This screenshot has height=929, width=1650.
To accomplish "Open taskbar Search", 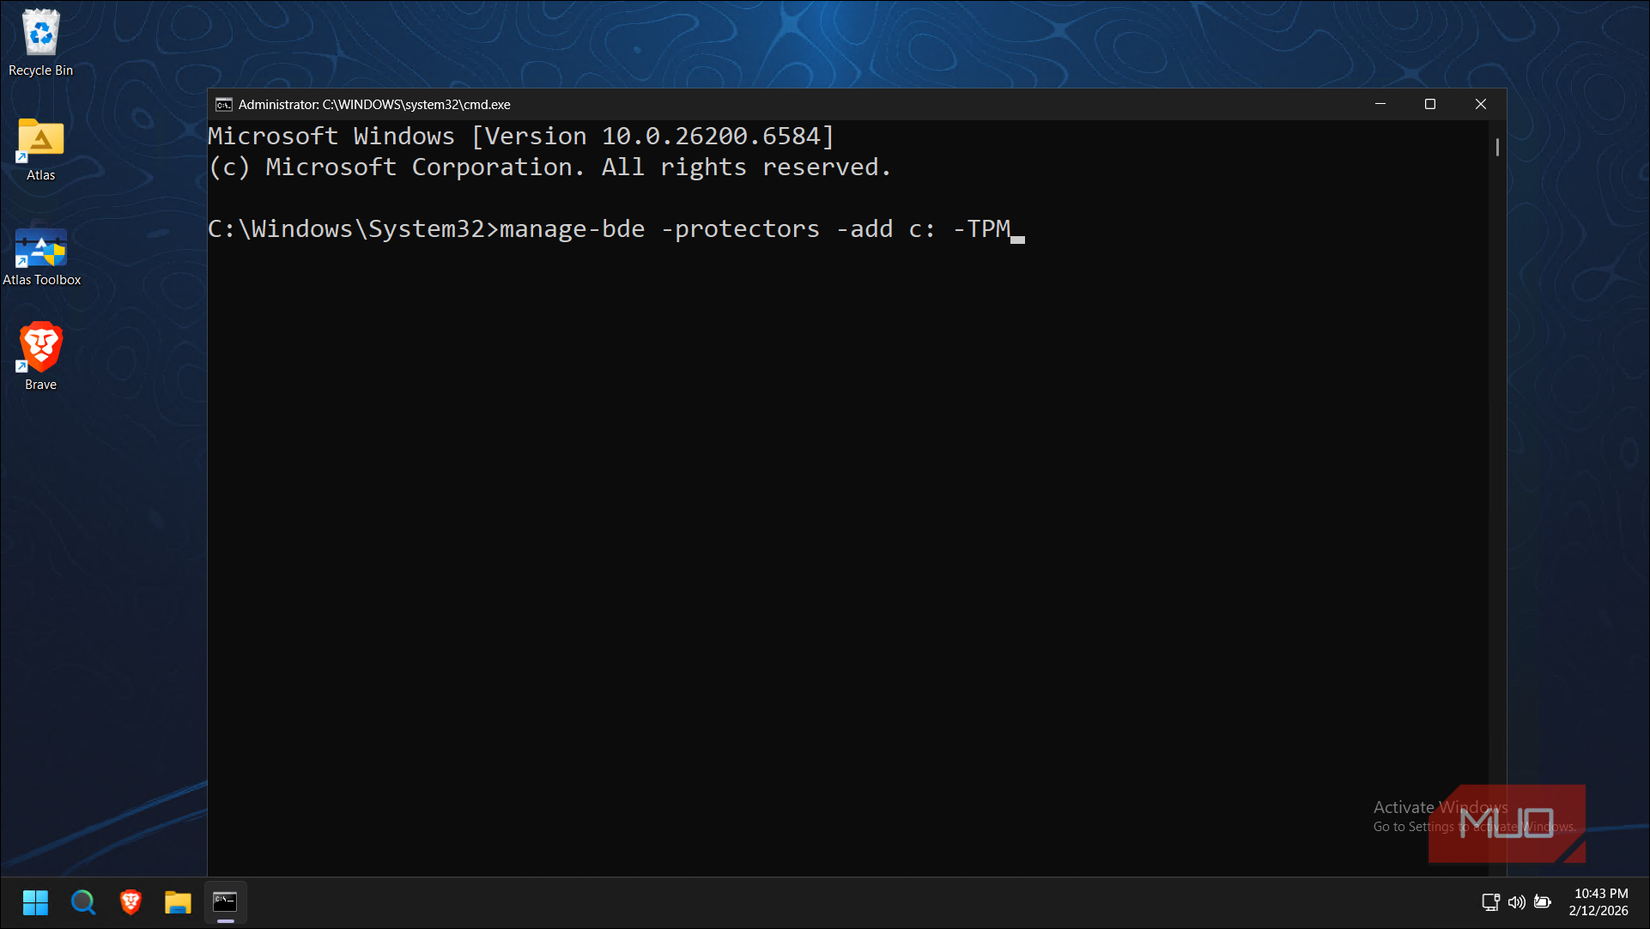I will tap(83, 902).
